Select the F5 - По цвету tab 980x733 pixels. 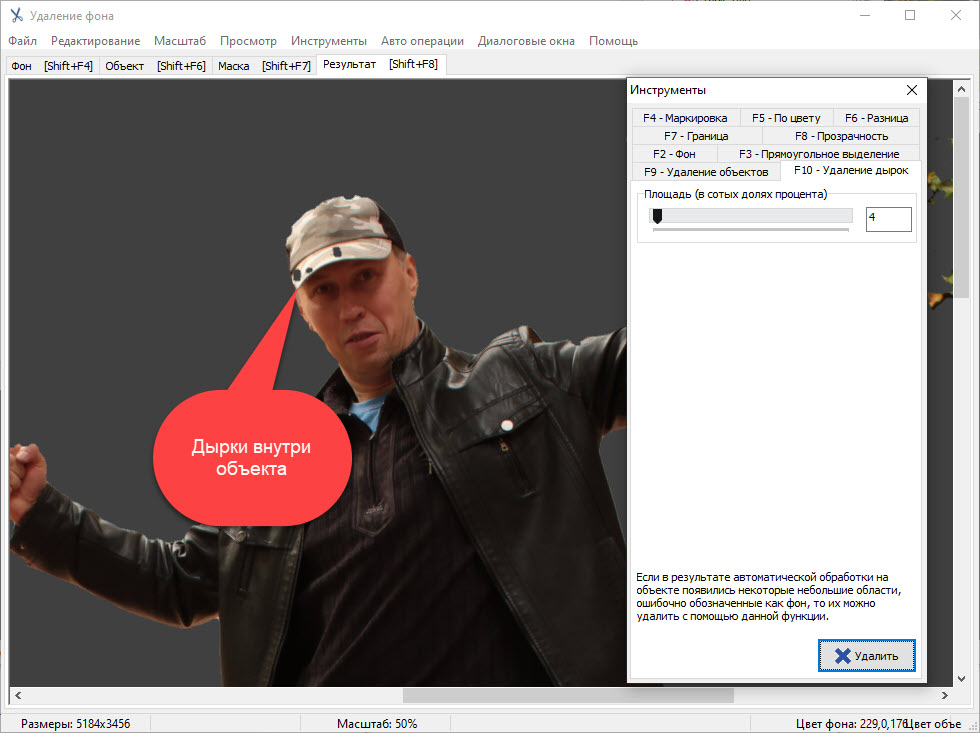pyautogui.click(x=786, y=118)
